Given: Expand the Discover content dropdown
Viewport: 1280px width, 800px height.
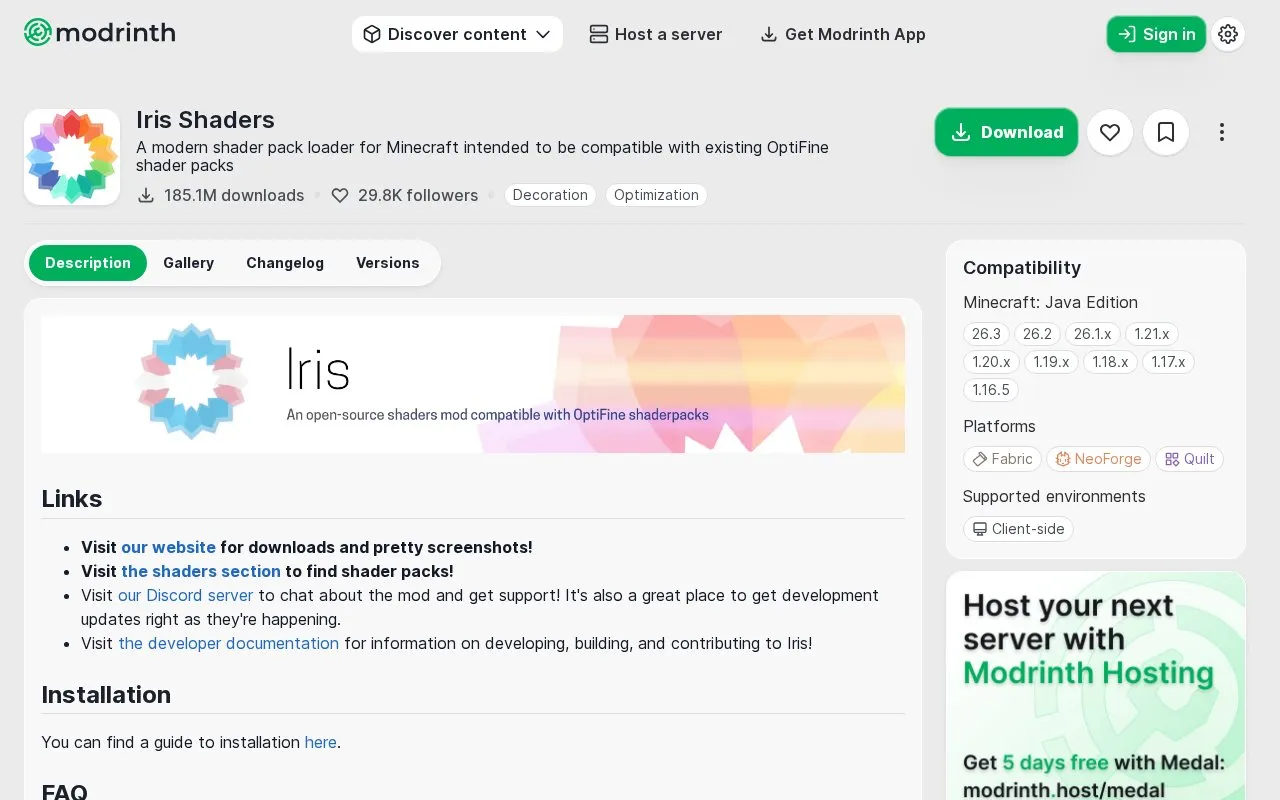Looking at the screenshot, I should (457, 34).
